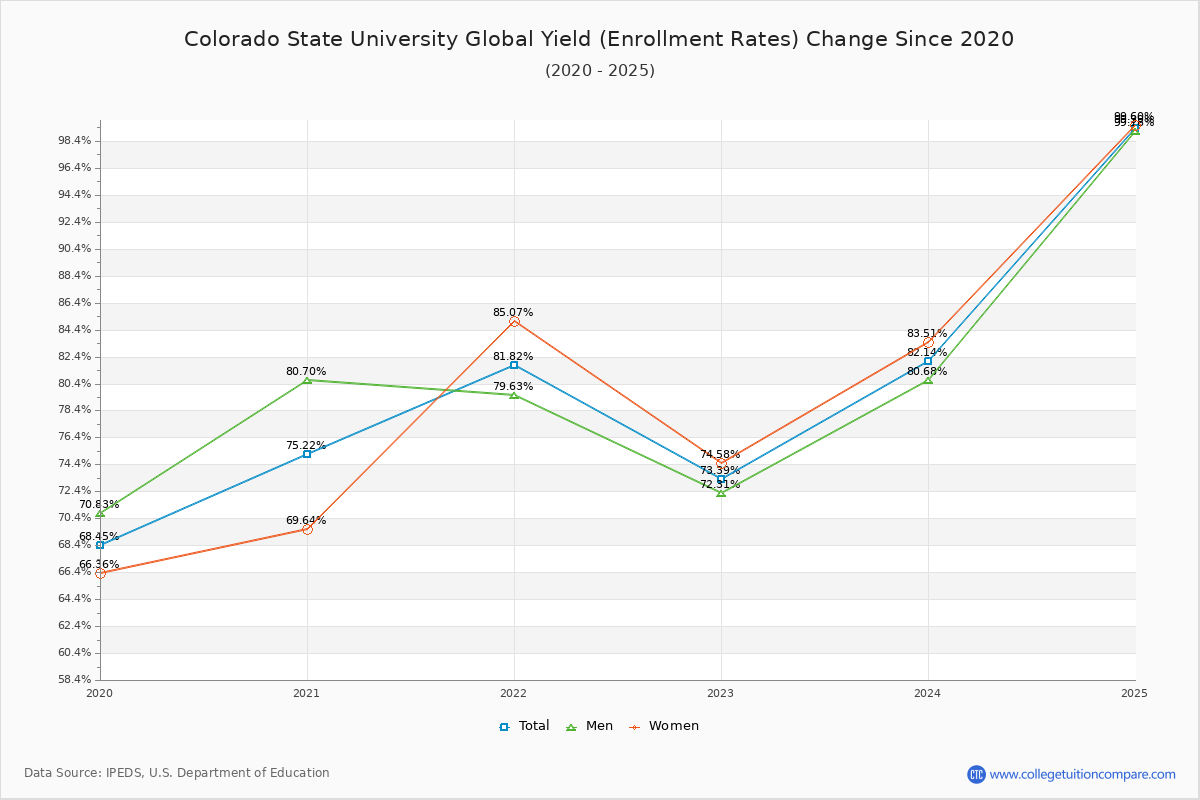The height and width of the screenshot is (800, 1200).
Task: Toggle the Total series in the legend
Action: (x=524, y=726)
